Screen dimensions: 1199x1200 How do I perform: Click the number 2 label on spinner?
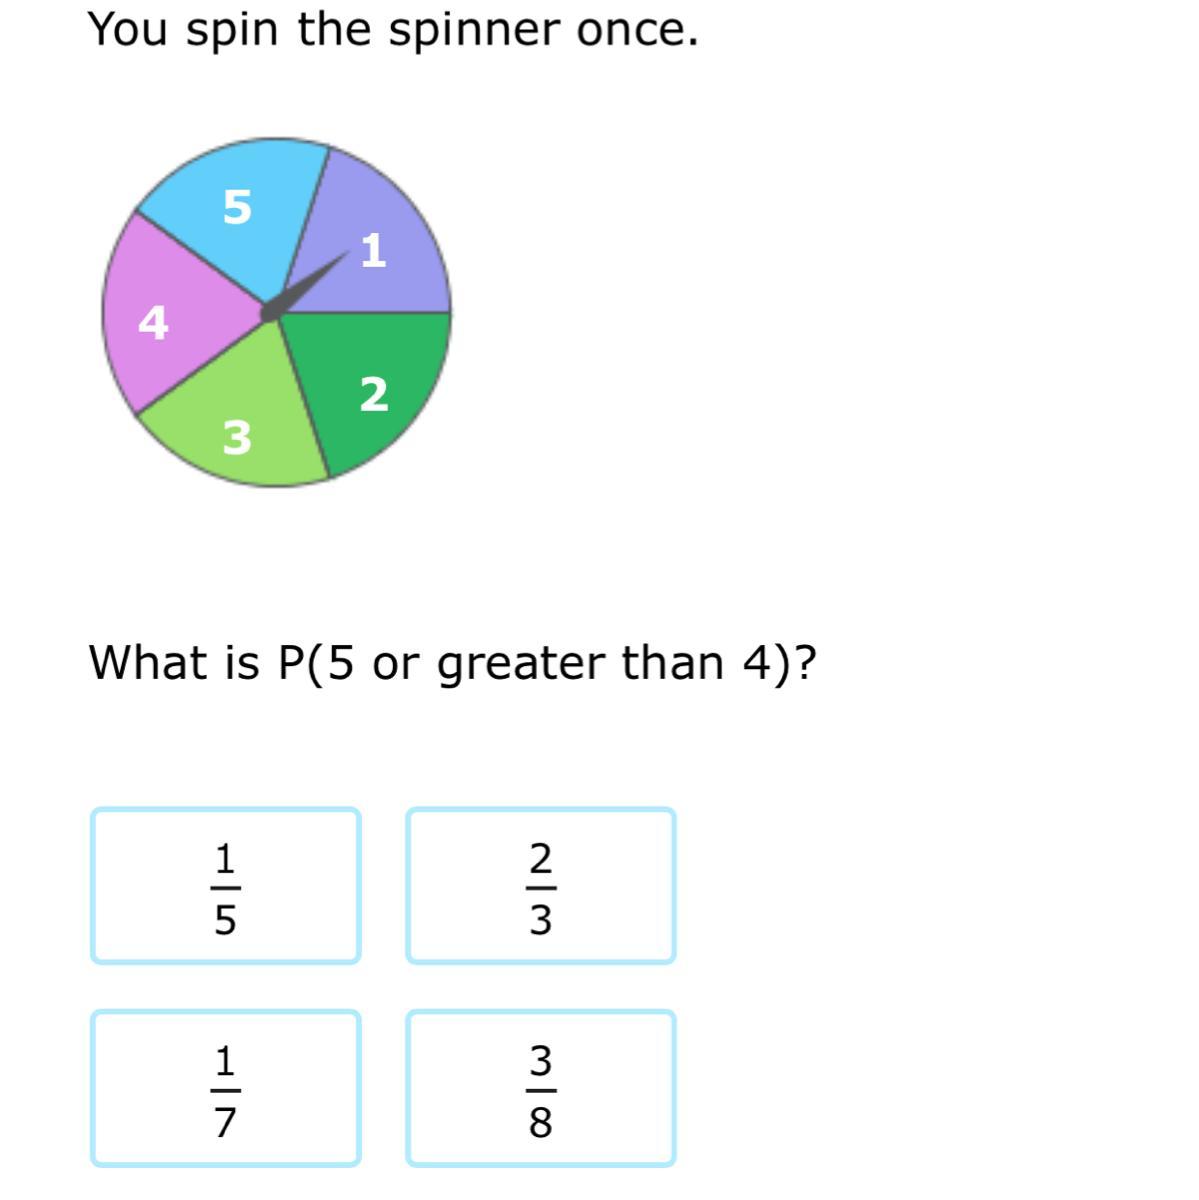374,394
